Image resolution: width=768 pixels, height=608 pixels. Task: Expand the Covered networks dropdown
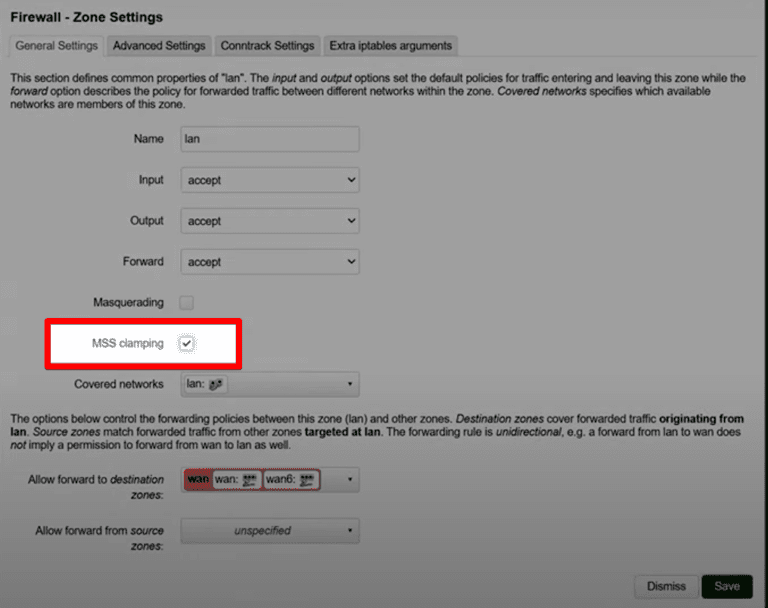tap(349, 384)
